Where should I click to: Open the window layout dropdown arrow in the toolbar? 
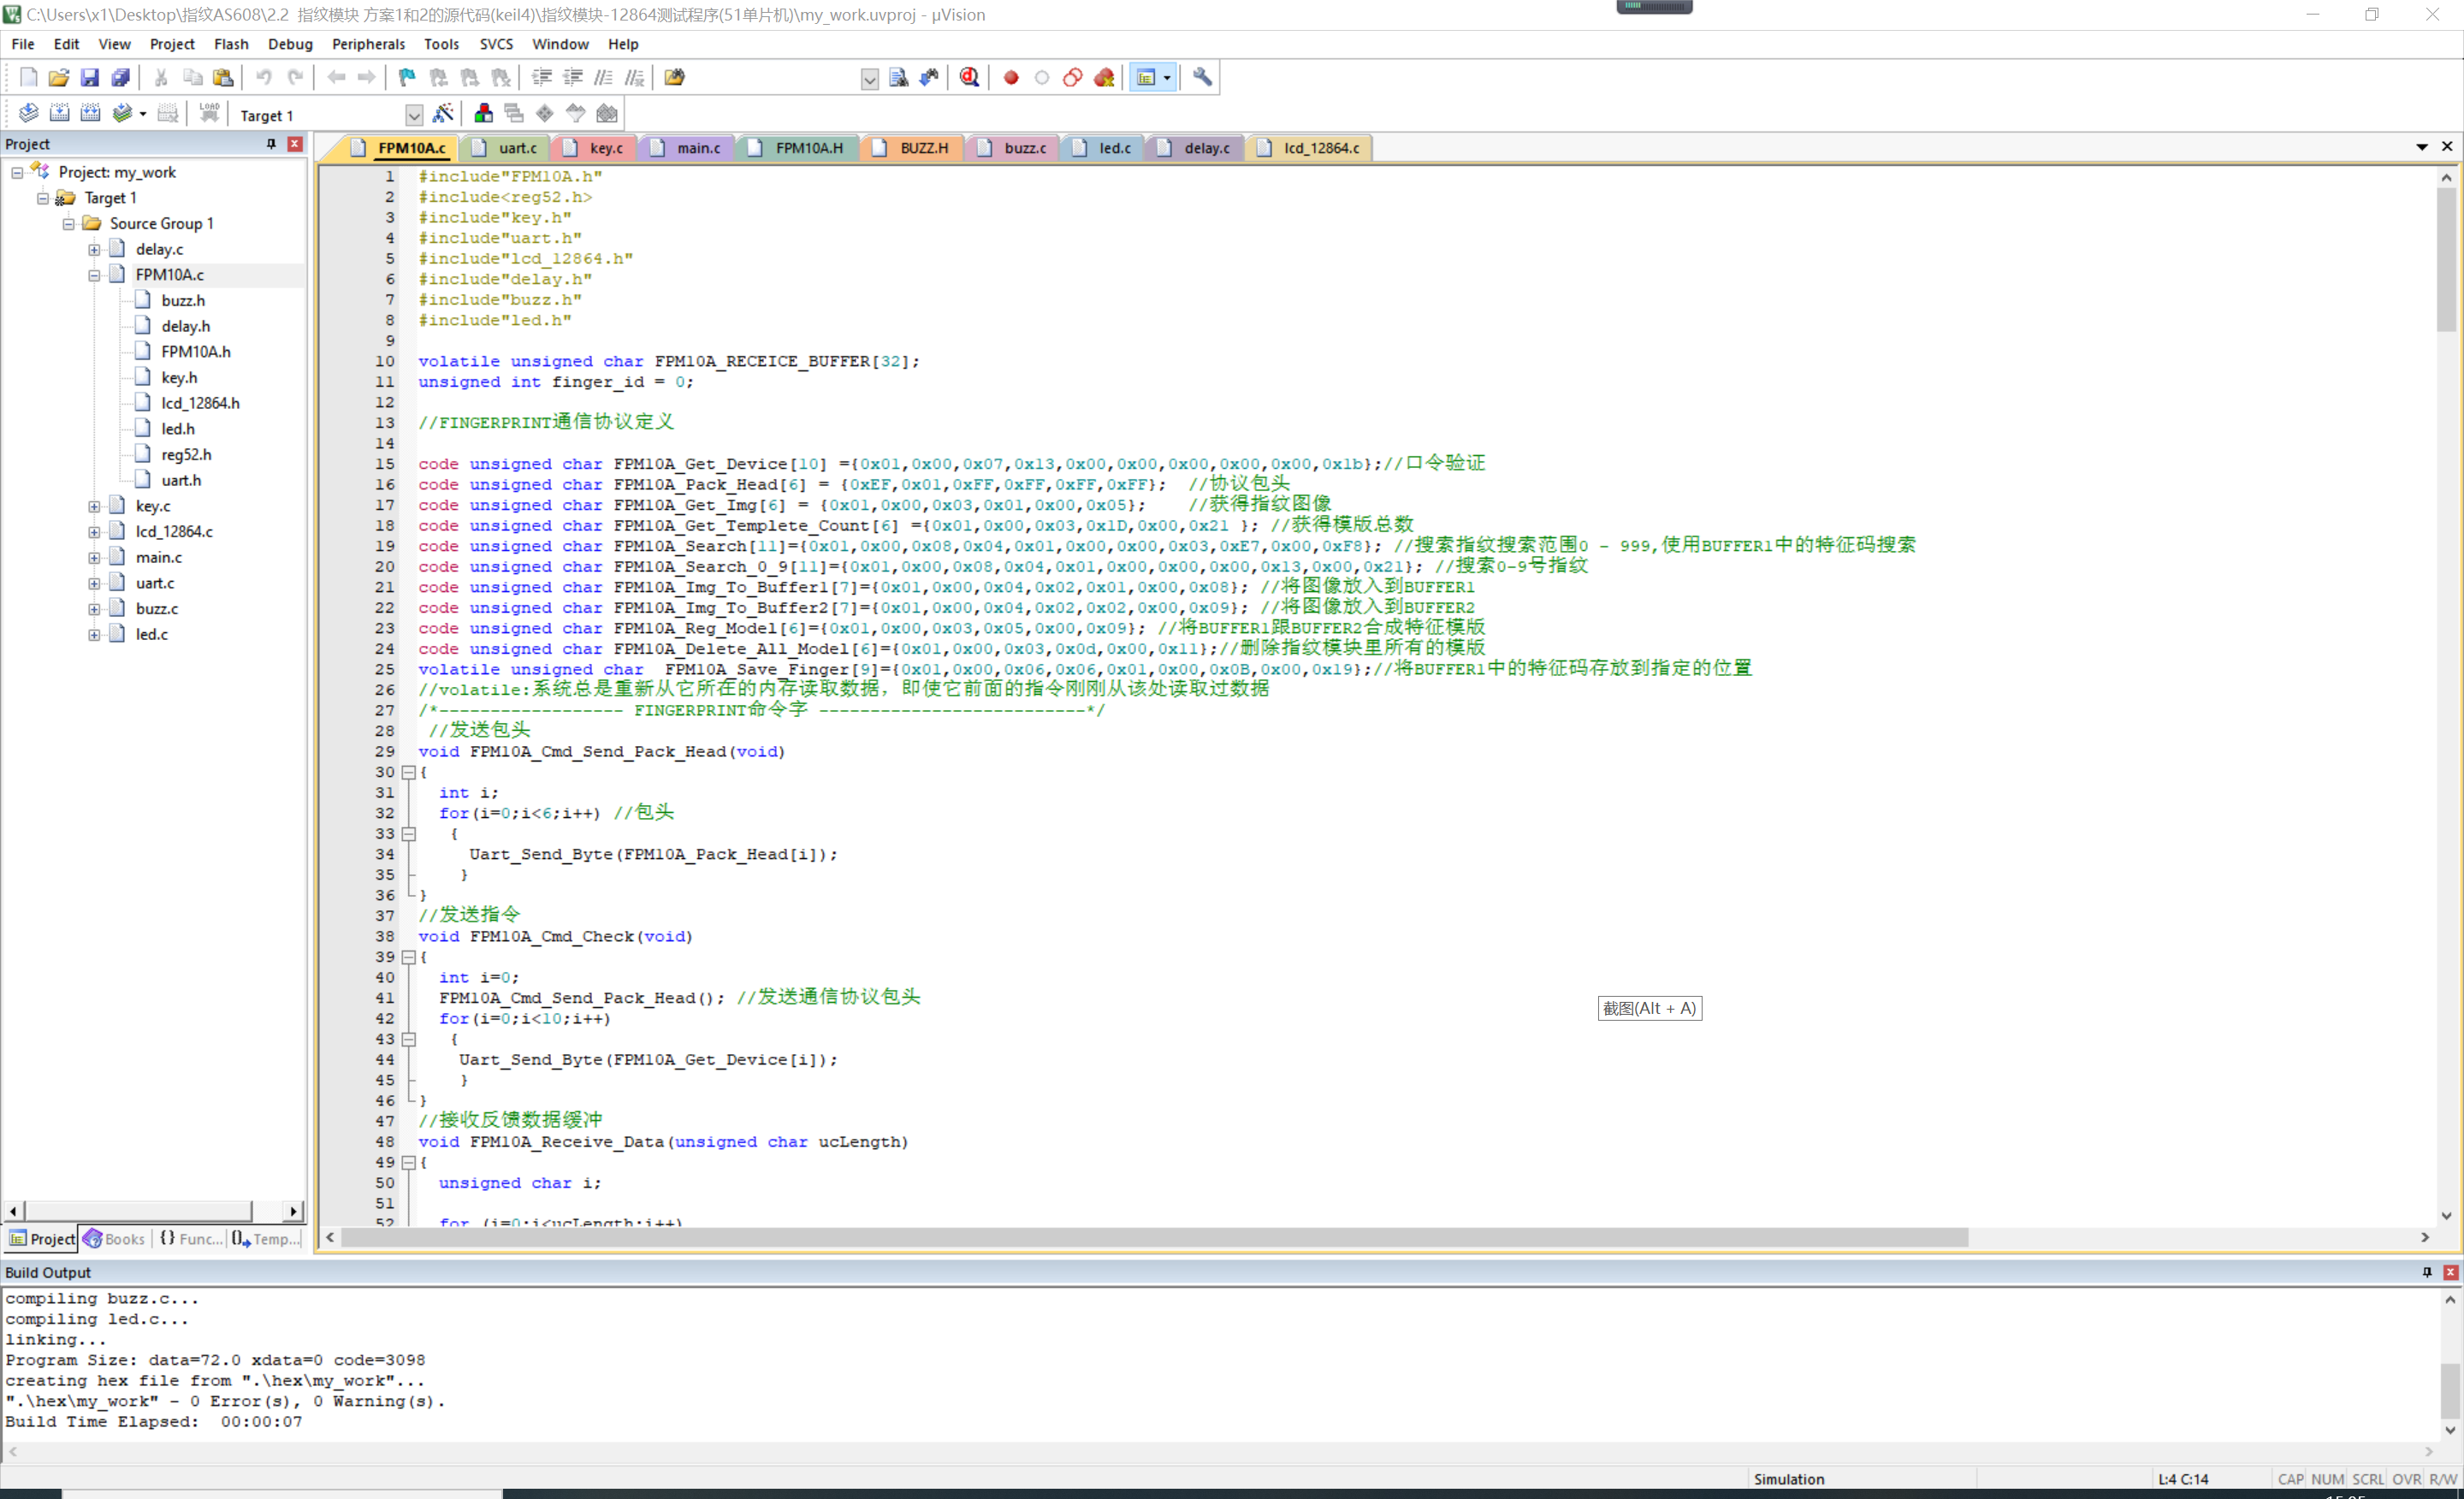coord(1167,77)
